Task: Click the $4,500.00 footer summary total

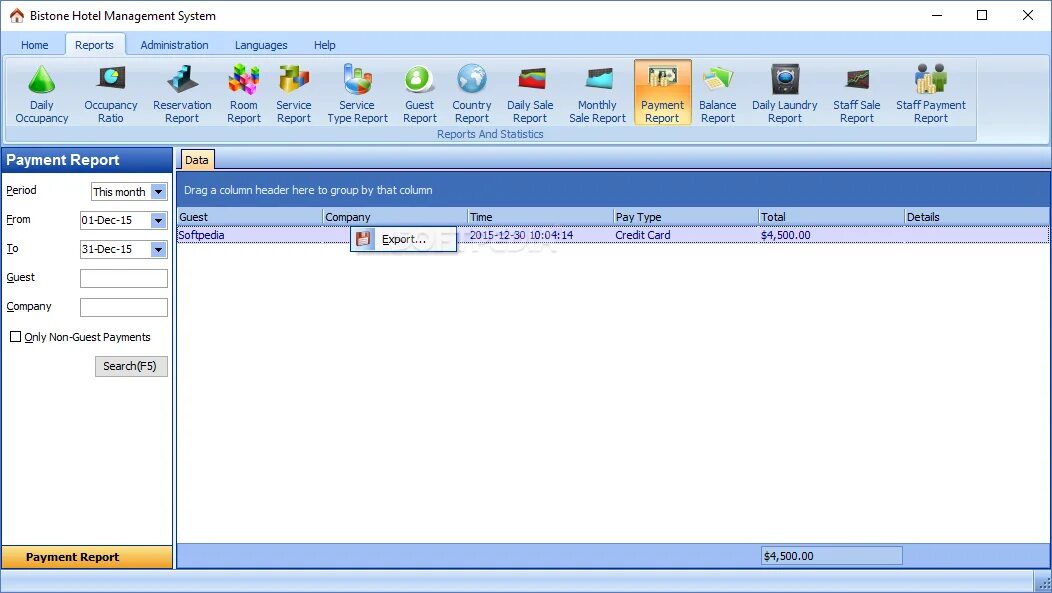Action: pos(832,556)
